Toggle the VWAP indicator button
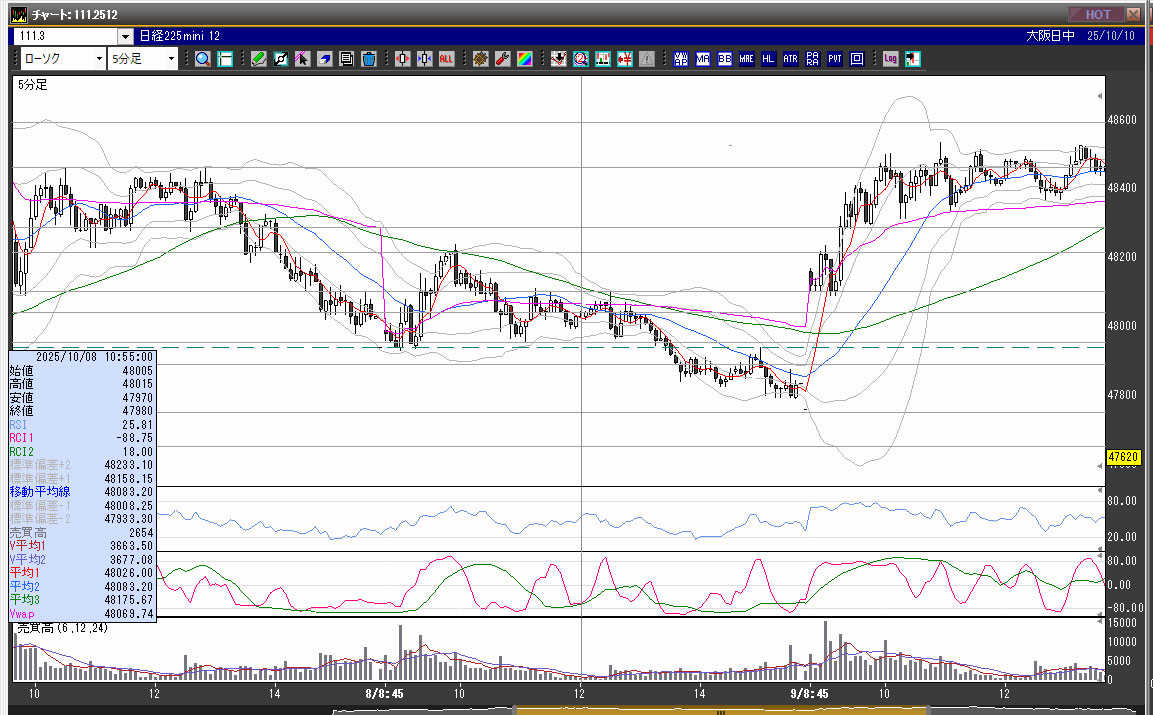The image size is (1153, 715). (x=681, y=59)
